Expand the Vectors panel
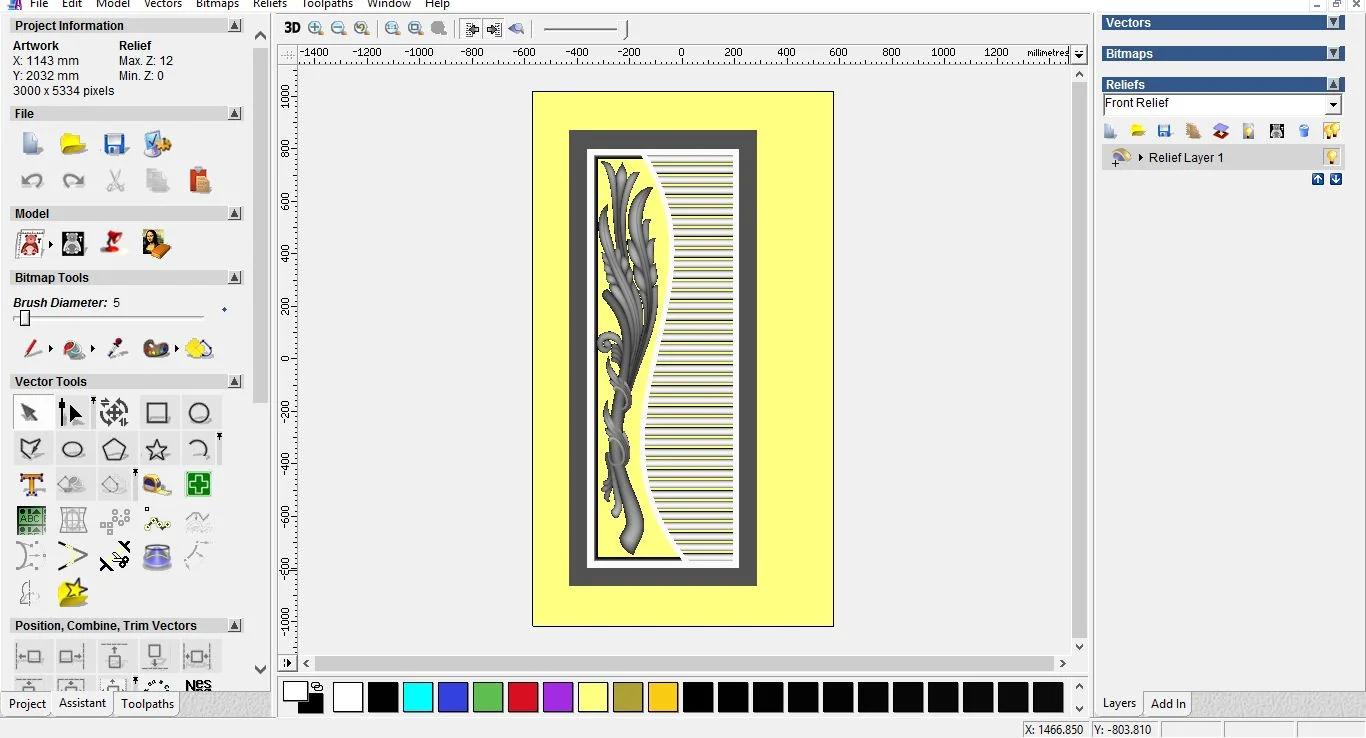The image size is (1366, 738). click(x=1333, y=23)
